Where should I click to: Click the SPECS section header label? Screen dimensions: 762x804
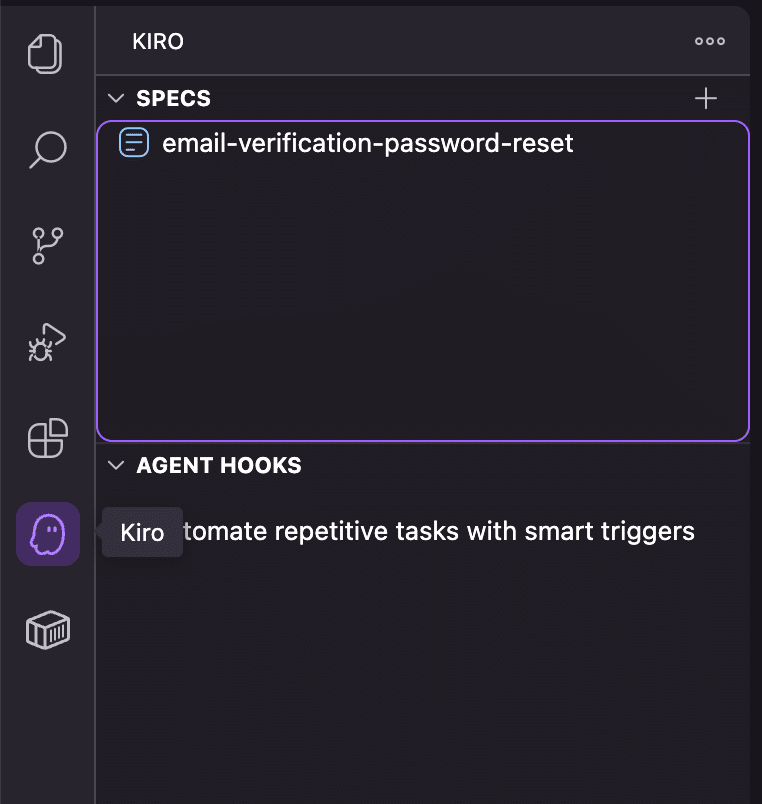(x=173, y=98)
